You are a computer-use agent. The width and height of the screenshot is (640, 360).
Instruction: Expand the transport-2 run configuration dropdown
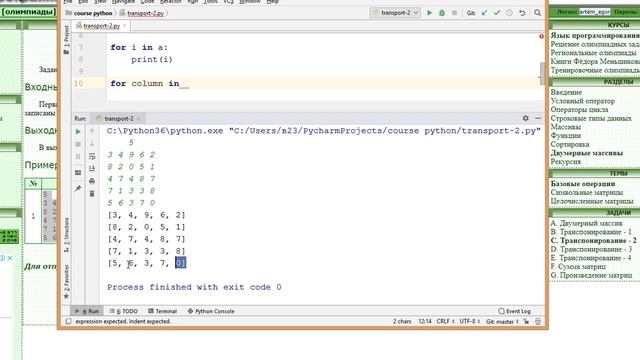[x=395, y=13]
